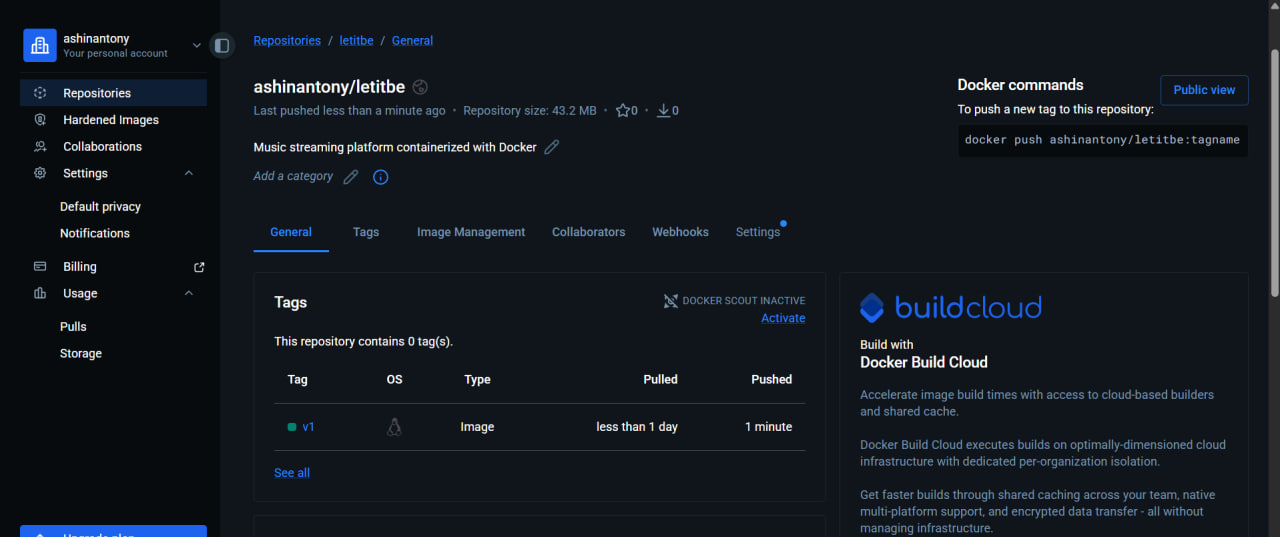Click the Hardened Images shield icon
1280x537 pixels.
[x=40, y=120]
